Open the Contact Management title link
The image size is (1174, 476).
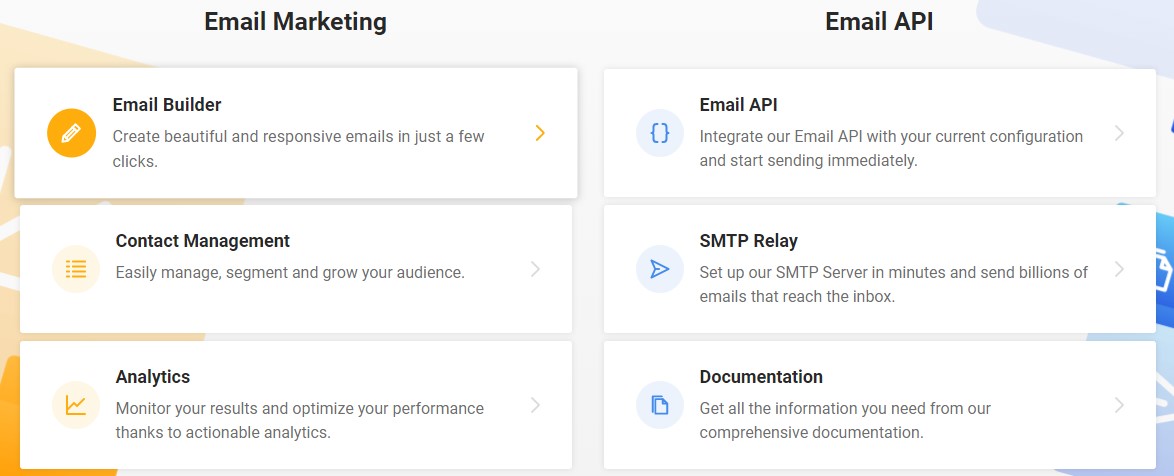coord(203,241)
